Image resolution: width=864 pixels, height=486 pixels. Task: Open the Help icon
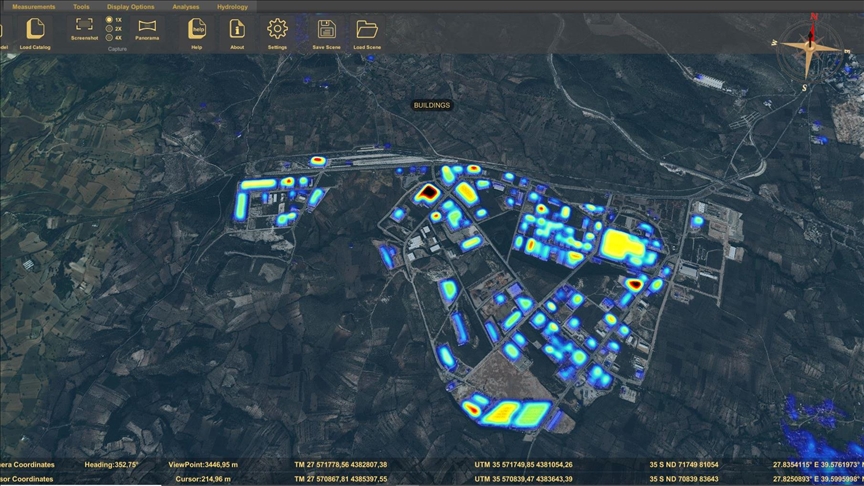point(197,28)
